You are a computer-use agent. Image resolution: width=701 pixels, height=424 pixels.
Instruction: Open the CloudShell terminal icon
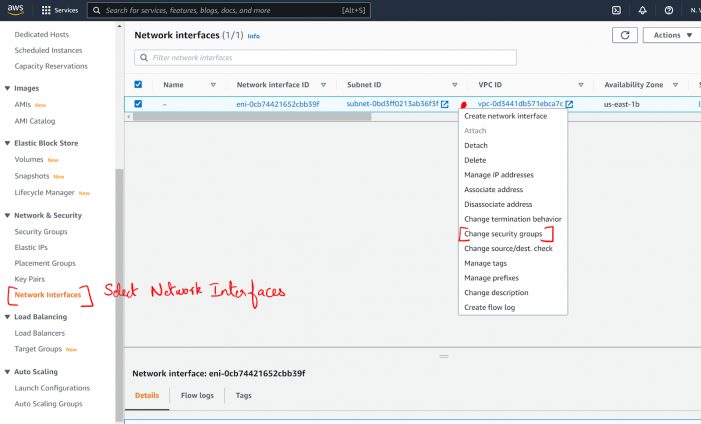616,10
